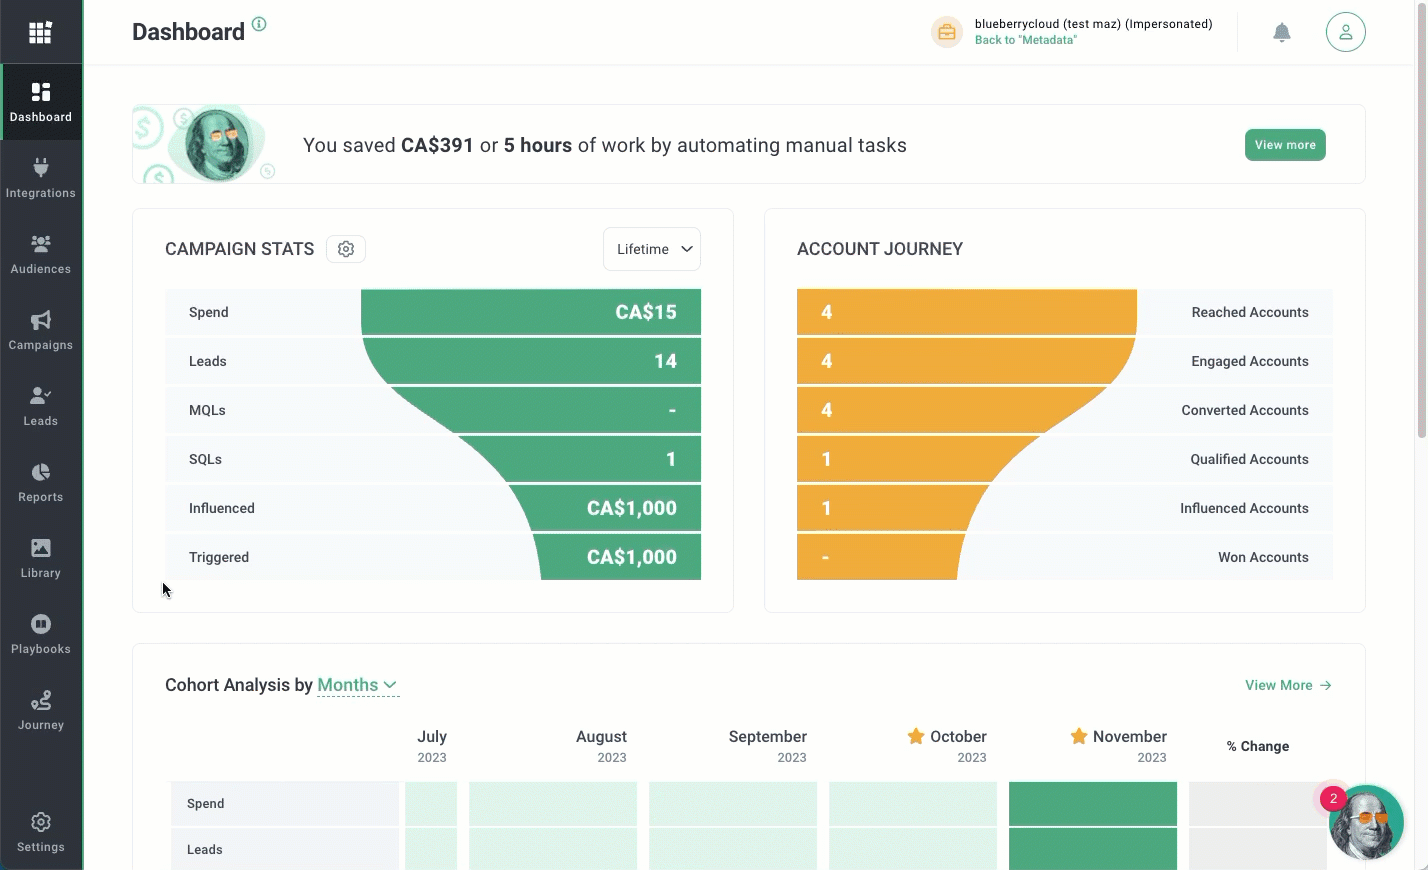Image resolution: width=1428 pixels, height=870 pixels.
Task: Open the Journey sidebar item
Action: [x=41, y=710]
